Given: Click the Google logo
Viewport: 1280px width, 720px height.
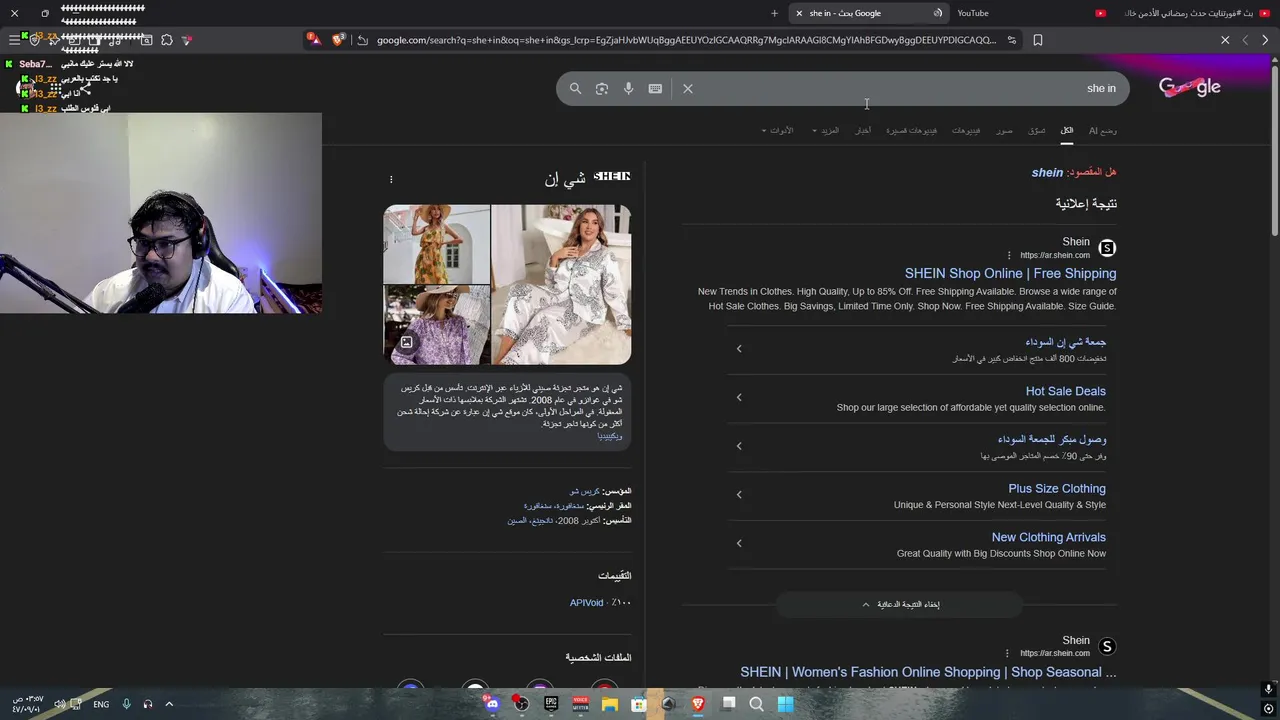Looking at the screenshot, I should pos(1190,87).
